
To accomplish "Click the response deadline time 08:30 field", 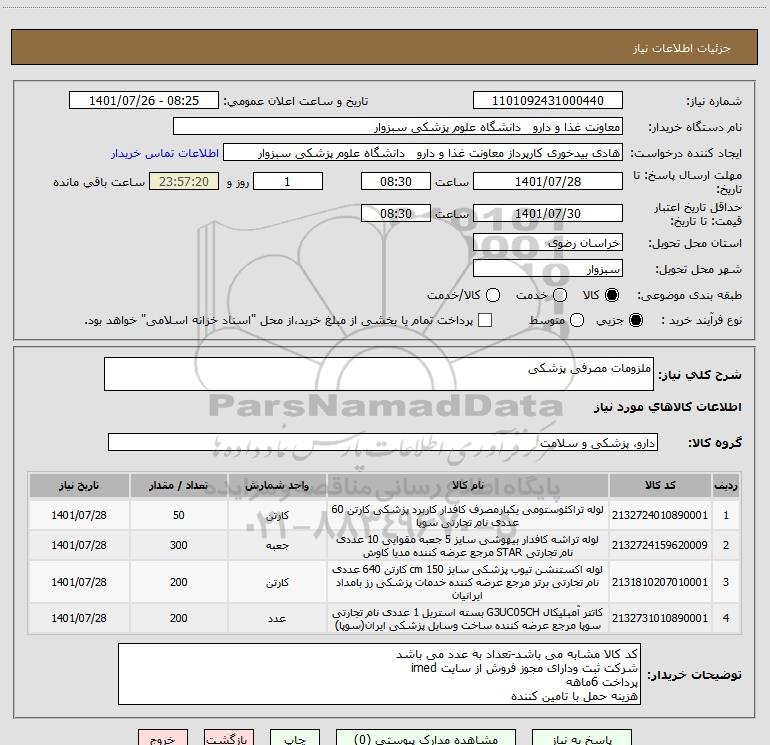I will click(396, 181).
